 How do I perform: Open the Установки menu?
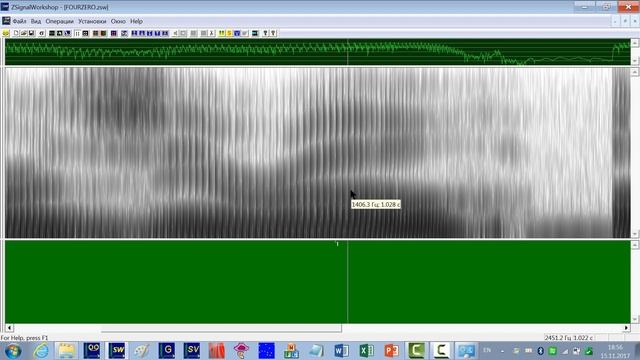[x=92, y=21]
